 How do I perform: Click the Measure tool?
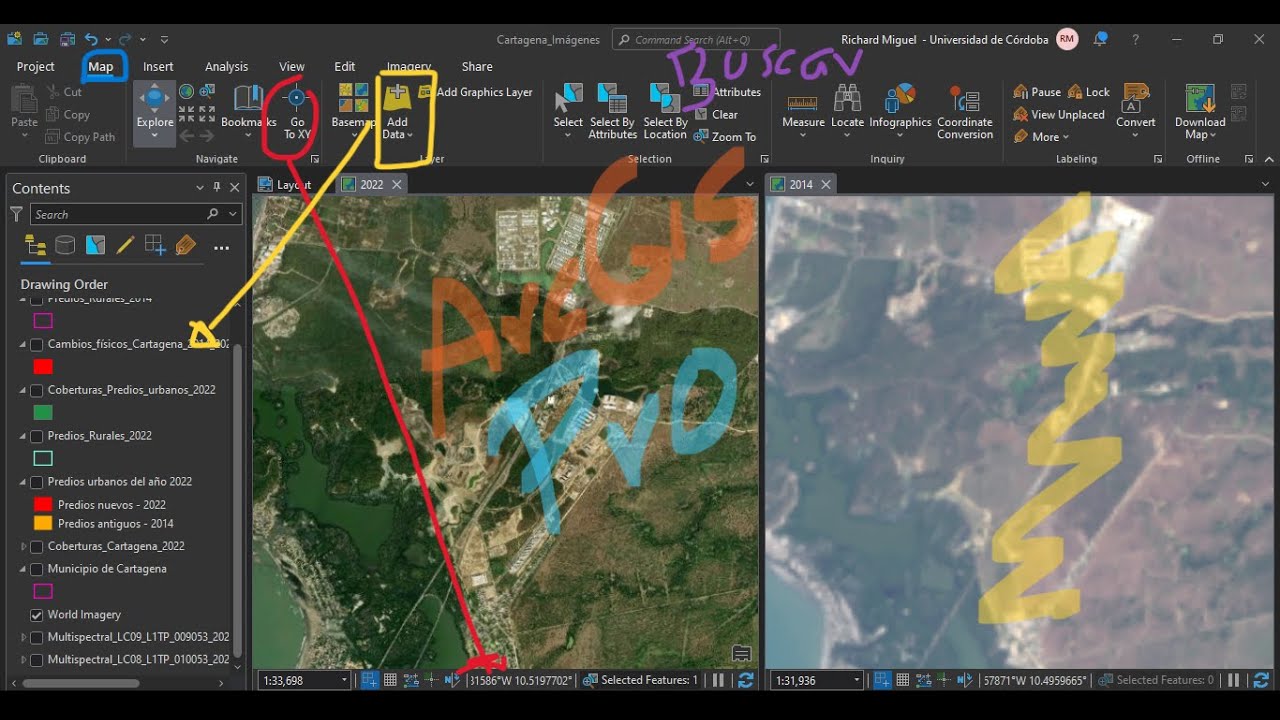pyautogui.click(x=803, y=110)
